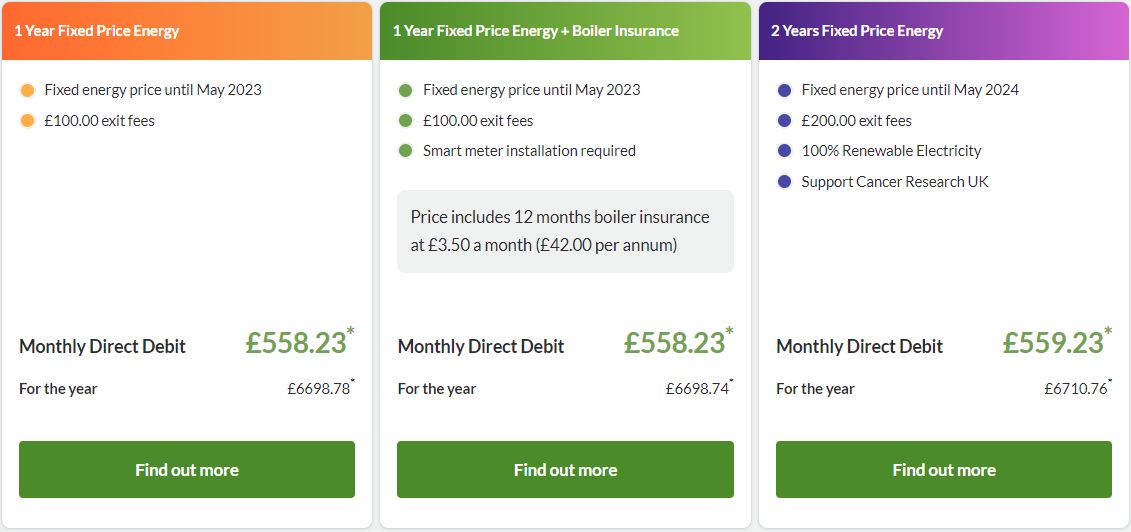Click the purple bullet beside '£200.00 exit fees'
Screen dimensions: 1131x532
(785, 121)
